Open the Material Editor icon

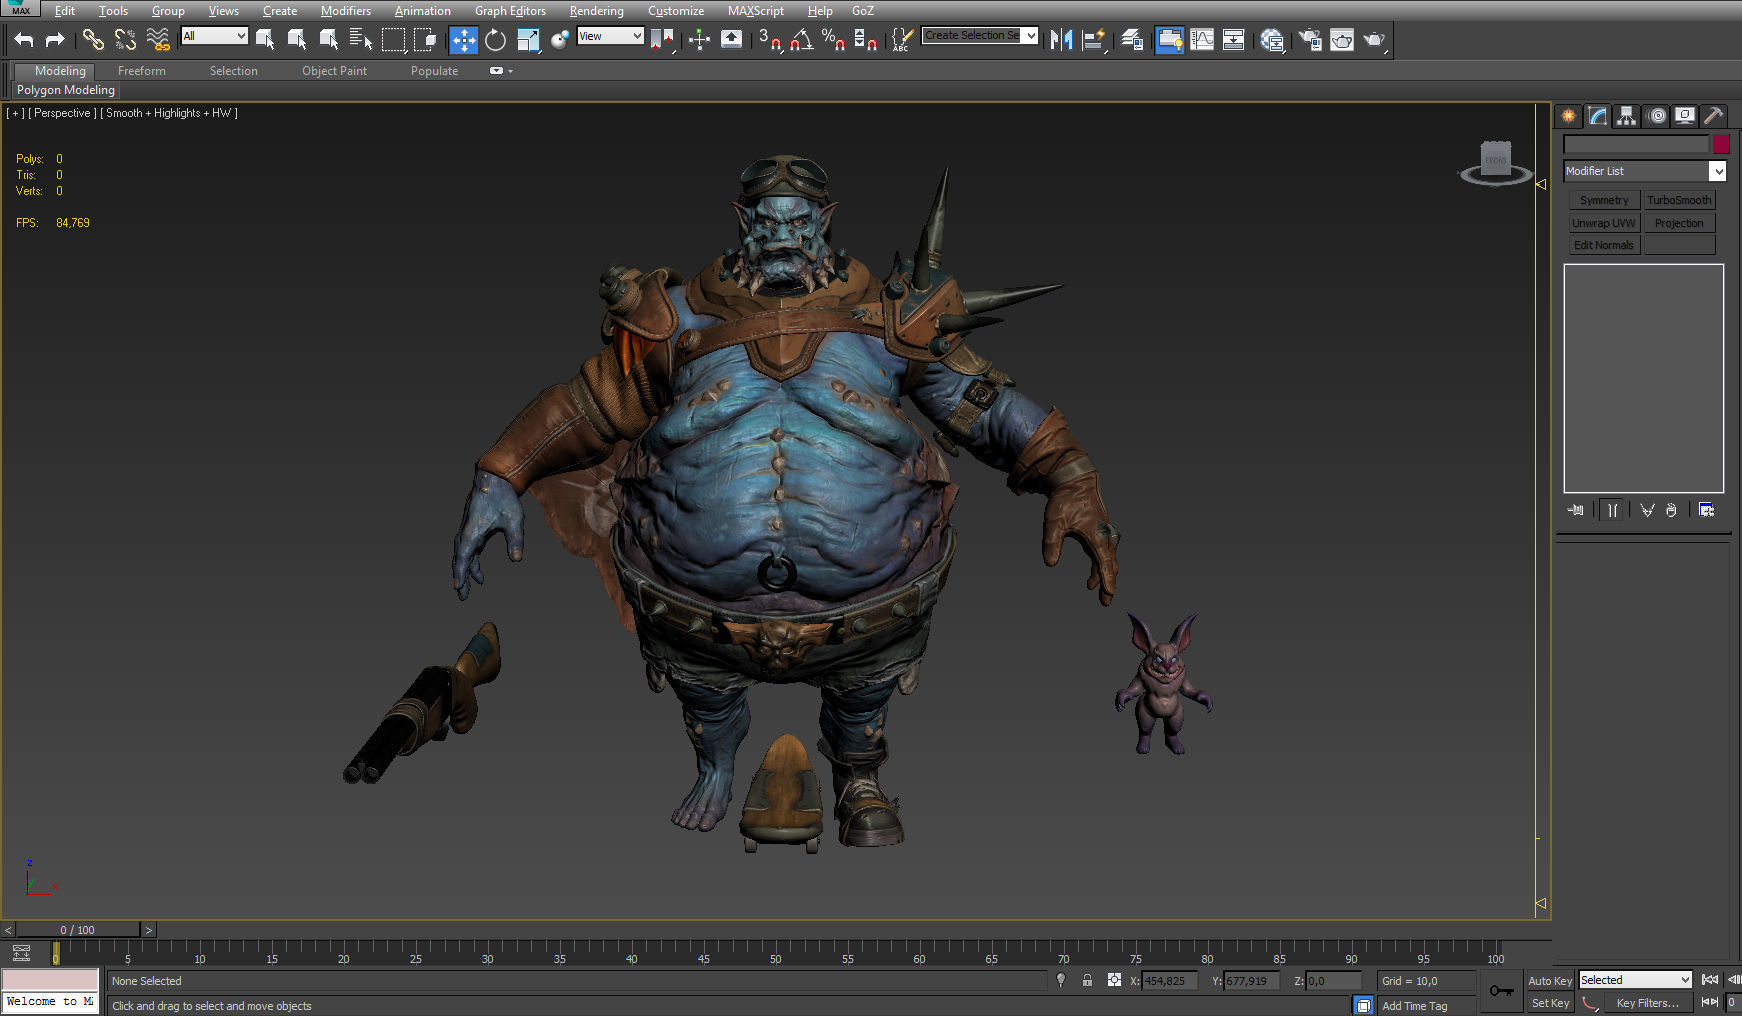[1271, 39]
